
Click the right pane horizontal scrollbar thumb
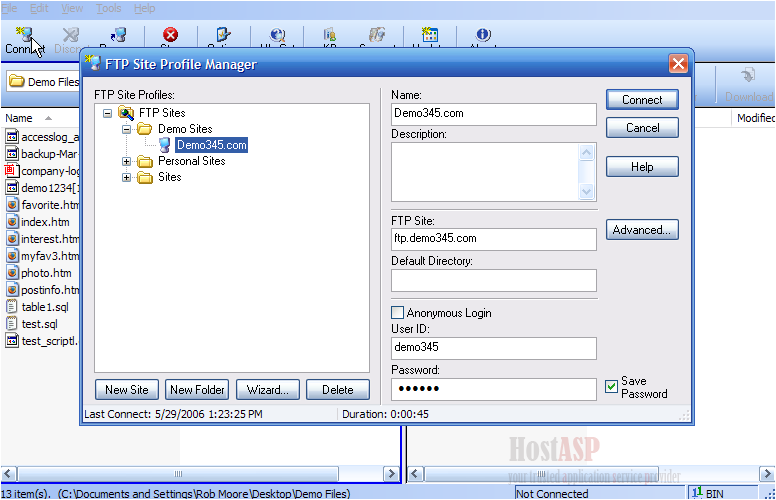click(541, 474)
